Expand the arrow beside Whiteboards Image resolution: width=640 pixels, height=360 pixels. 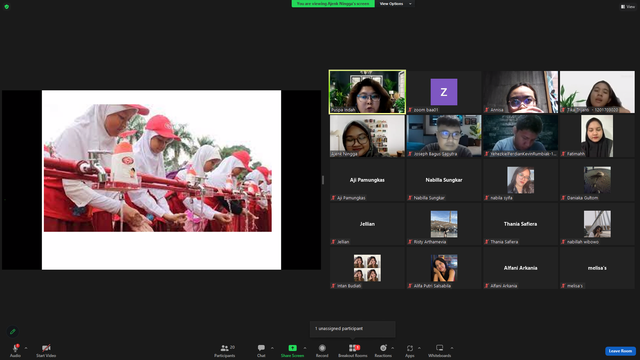point(452,348)
